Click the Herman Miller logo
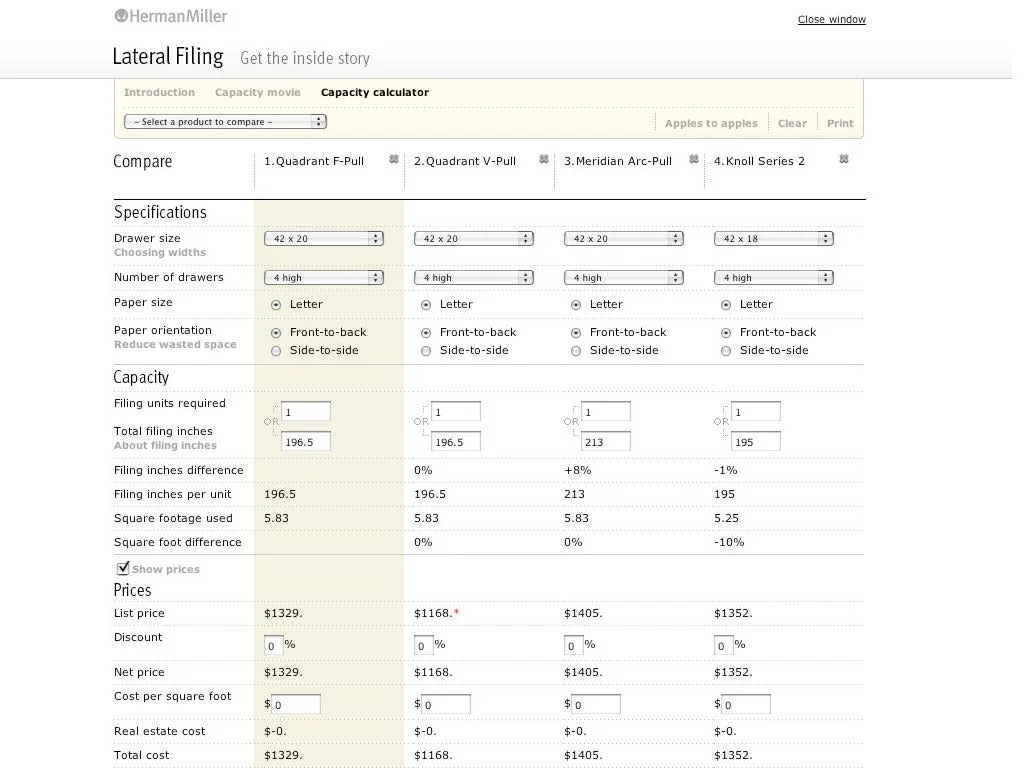The image size is (1024, 768). coord(170,16)
